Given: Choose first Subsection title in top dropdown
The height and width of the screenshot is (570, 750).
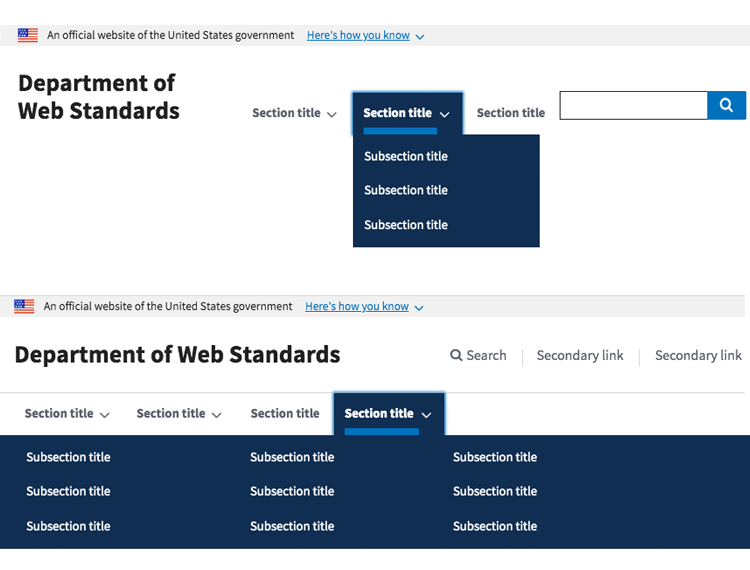Looking at the screenshot, I should click(406, 156).
